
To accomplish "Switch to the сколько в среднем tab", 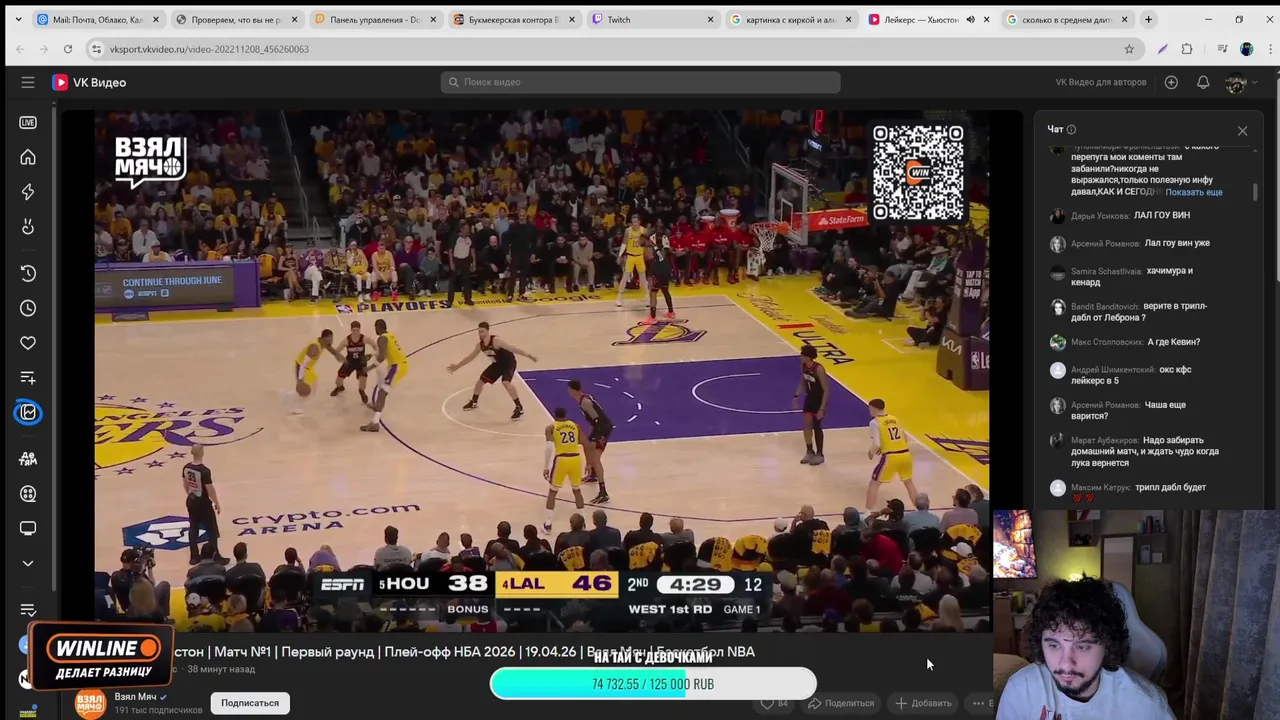I will [x=1066, y=19].
